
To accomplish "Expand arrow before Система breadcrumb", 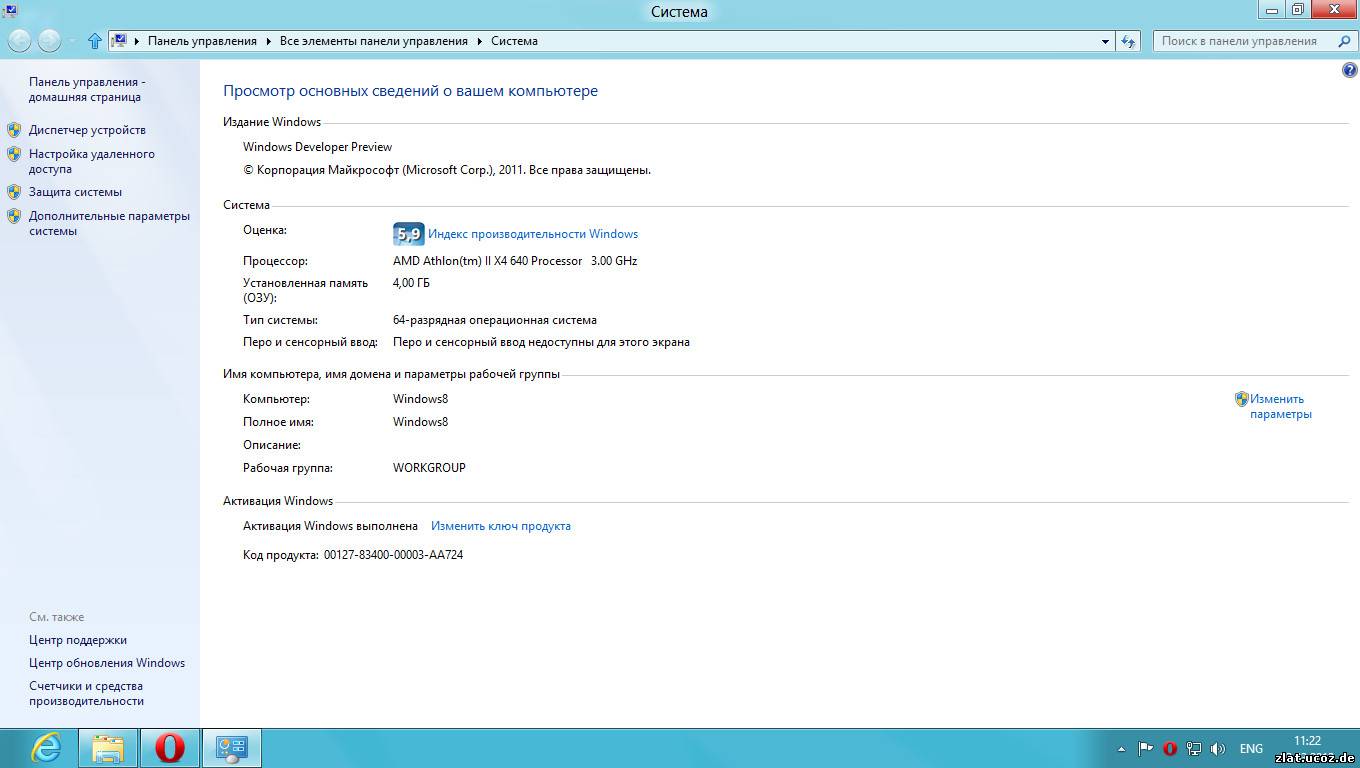I will pyautogui.click(x=479, y=41).
